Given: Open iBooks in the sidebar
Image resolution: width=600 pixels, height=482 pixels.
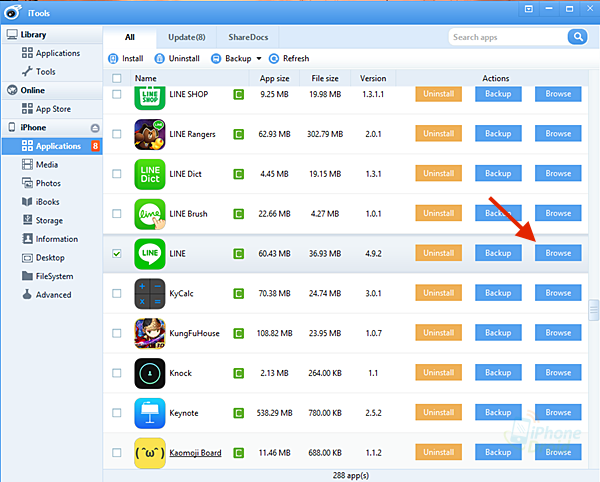Looking at the screenshot, I should pos(41,202).
